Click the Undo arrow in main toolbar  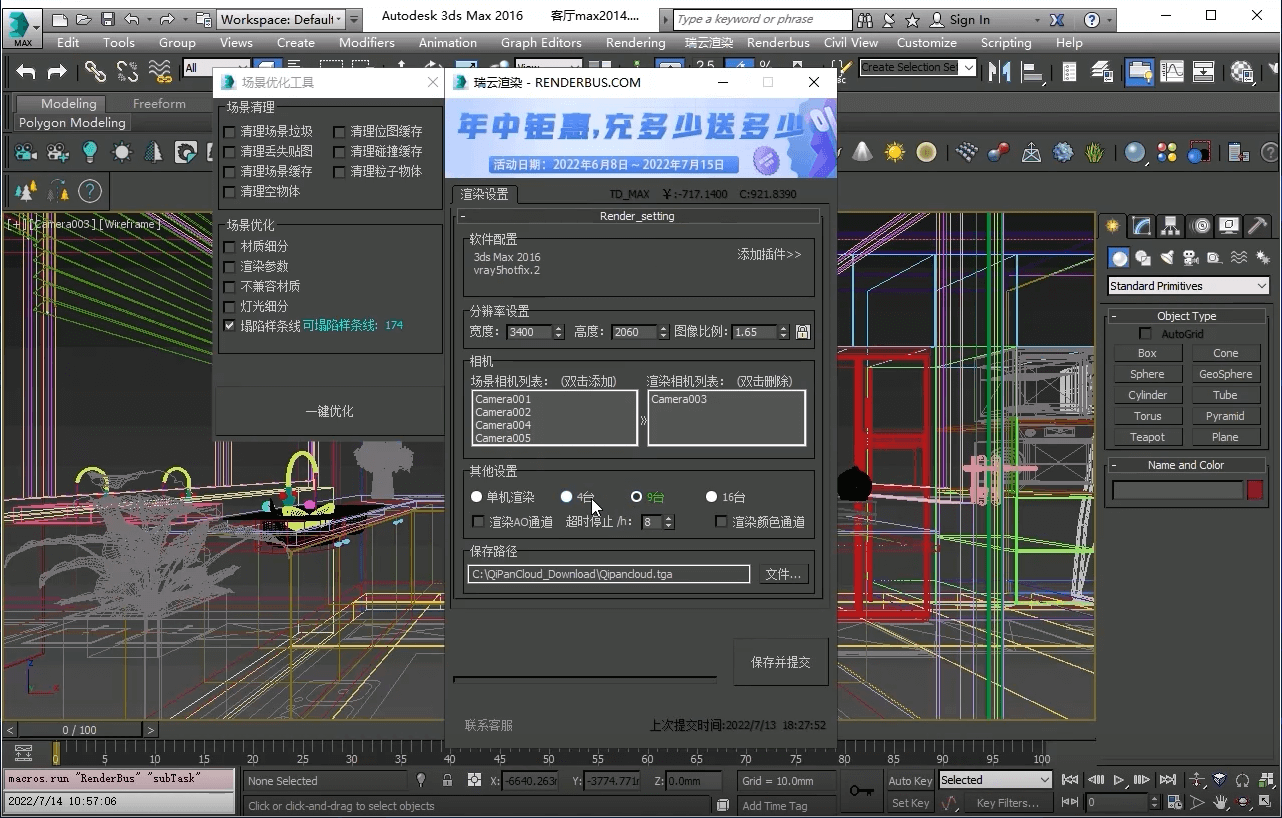click(27, 71)
